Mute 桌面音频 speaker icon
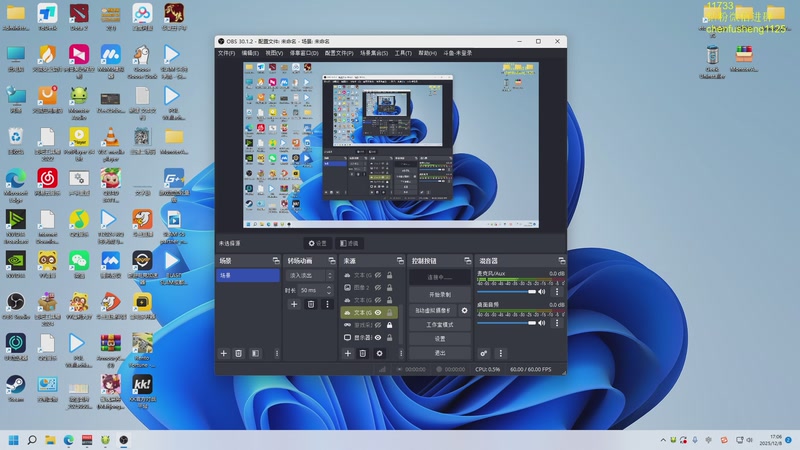The height and width of the screenshot is (450, 800). point(542,323)
